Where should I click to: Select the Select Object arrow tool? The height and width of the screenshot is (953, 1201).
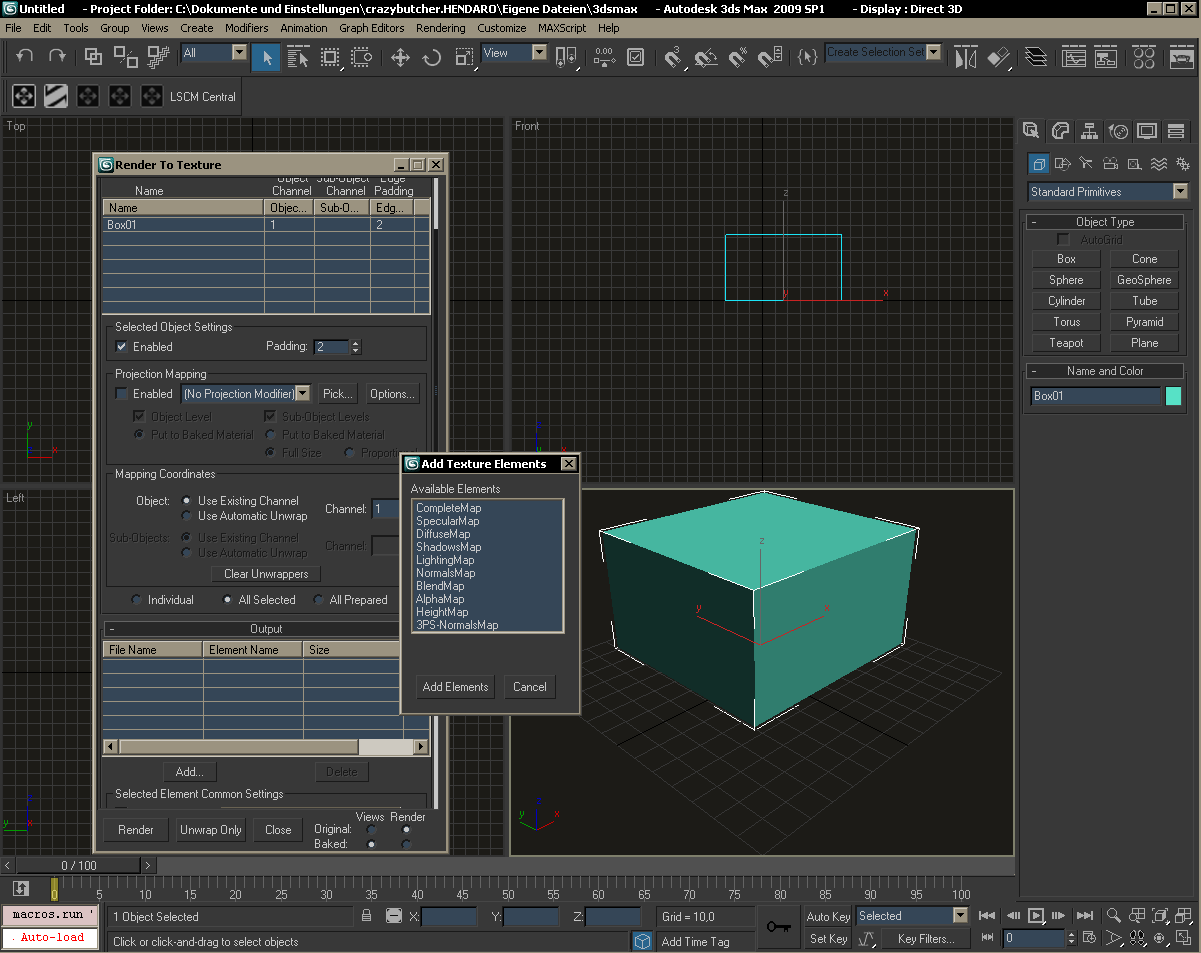click(x=265, y=57)
